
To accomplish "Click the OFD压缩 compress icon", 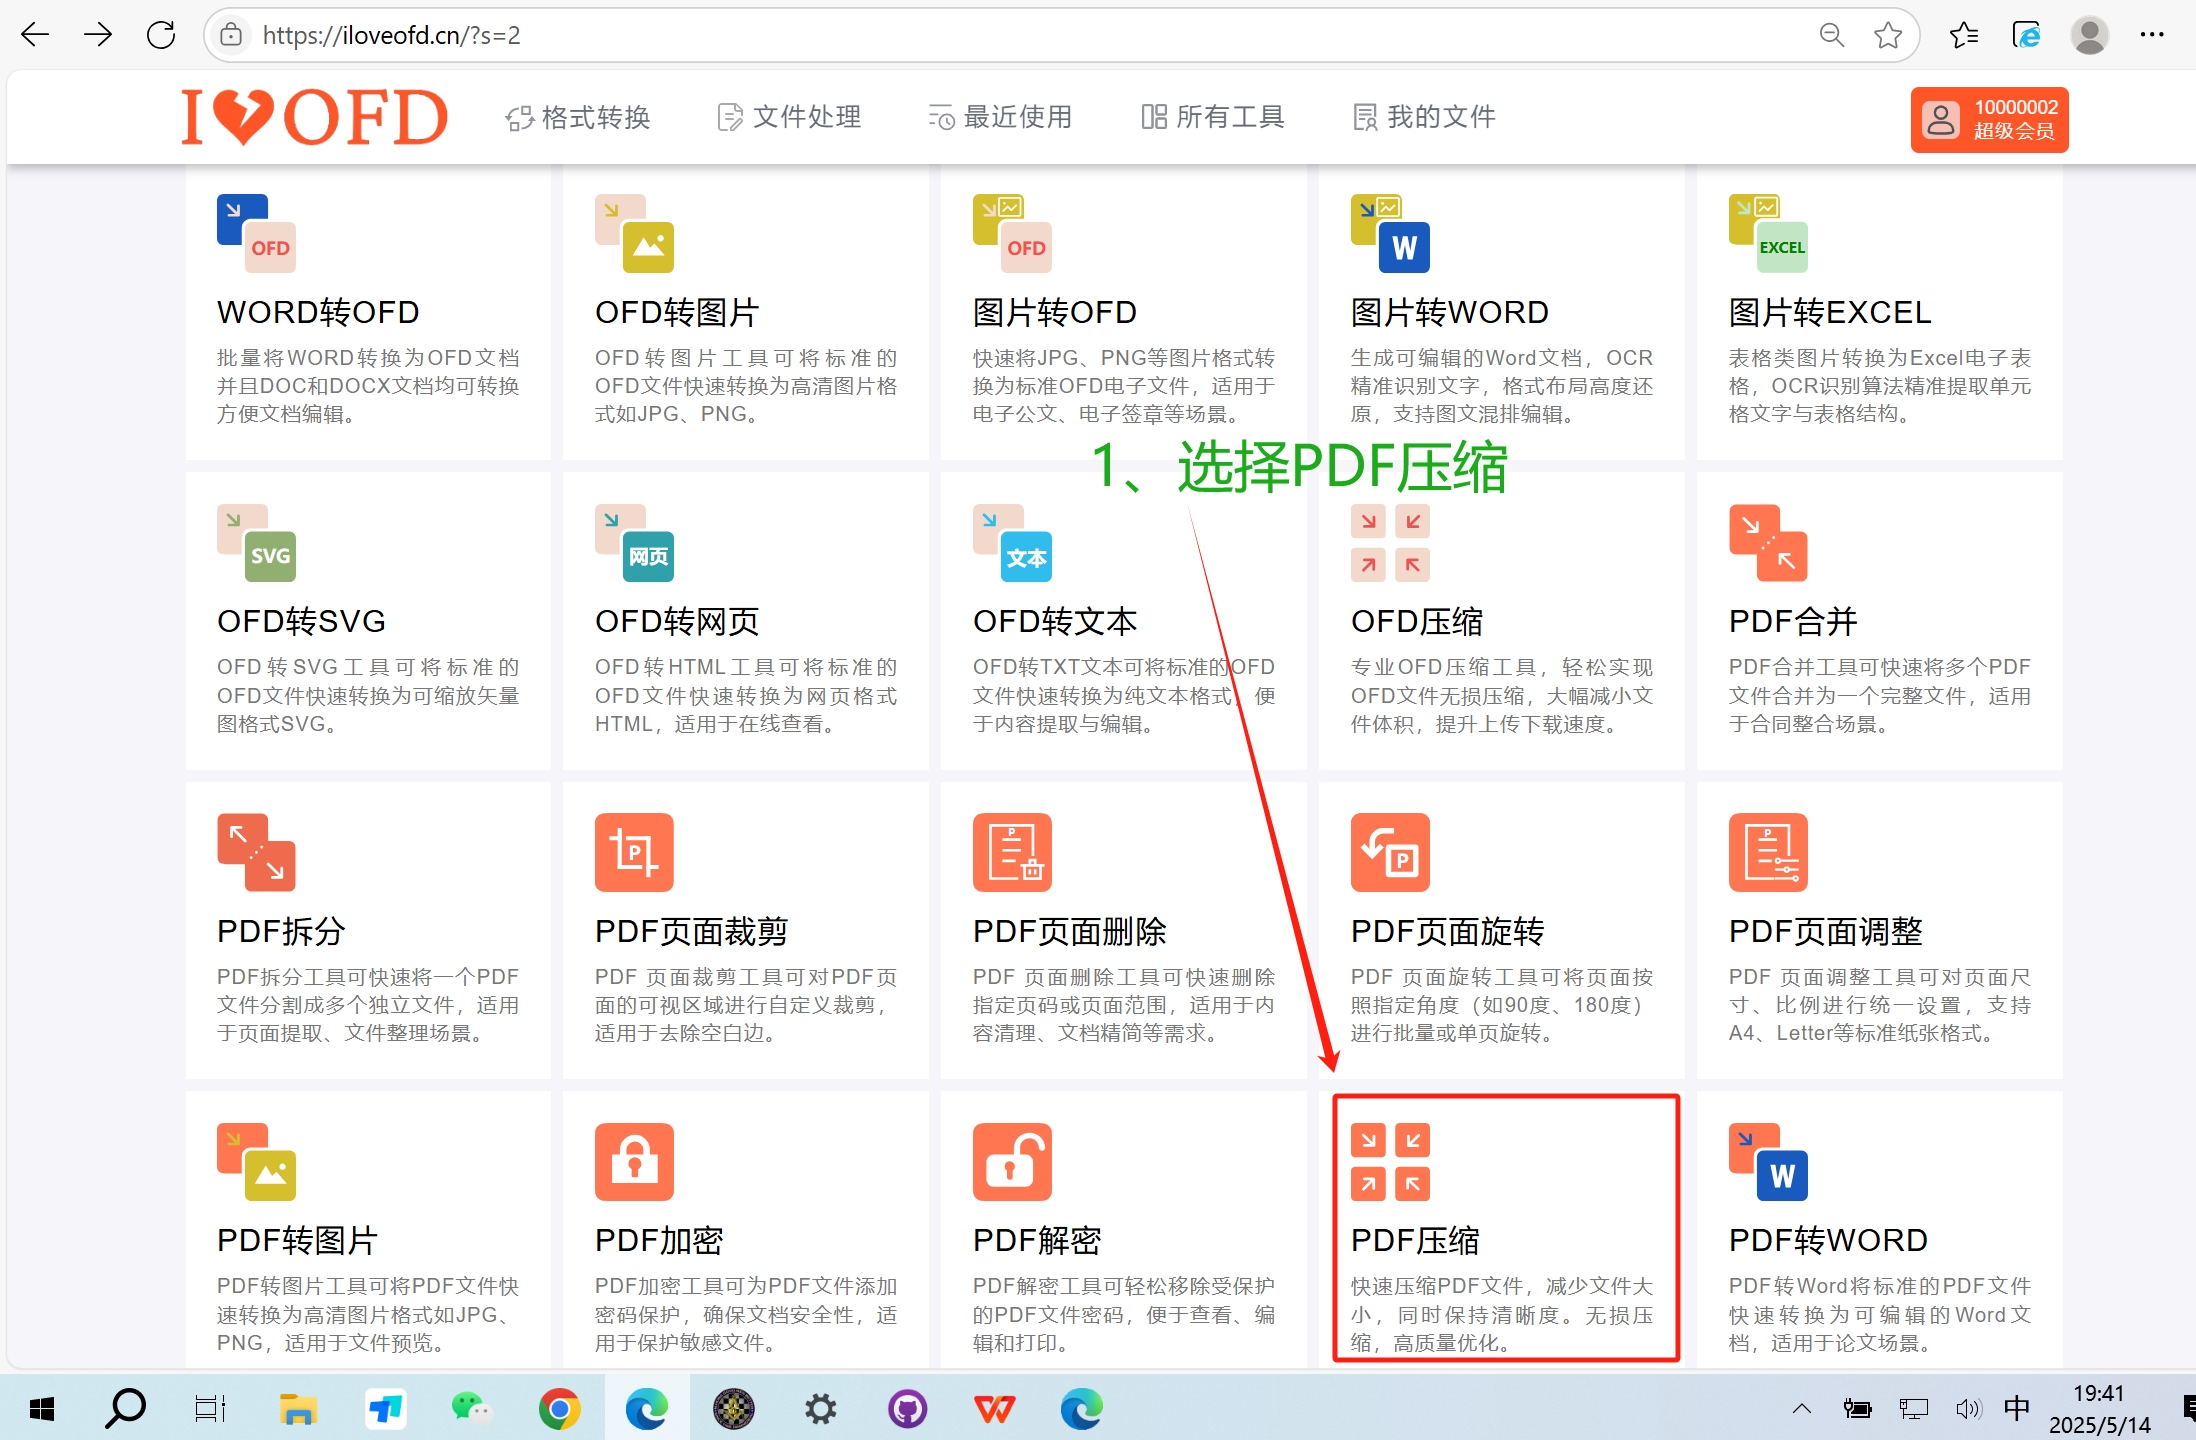I will pyautogui.click(x=1389, y=543).
